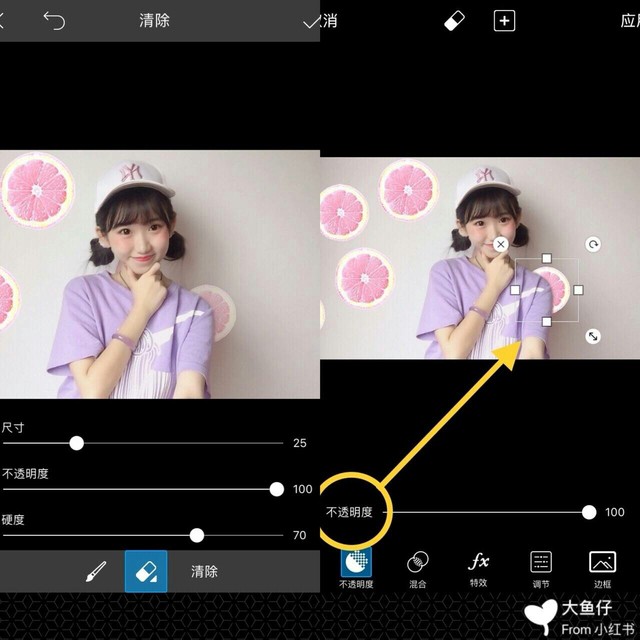
Task: Click the right panel opacity slider handle
Action: tap(589, 512)
